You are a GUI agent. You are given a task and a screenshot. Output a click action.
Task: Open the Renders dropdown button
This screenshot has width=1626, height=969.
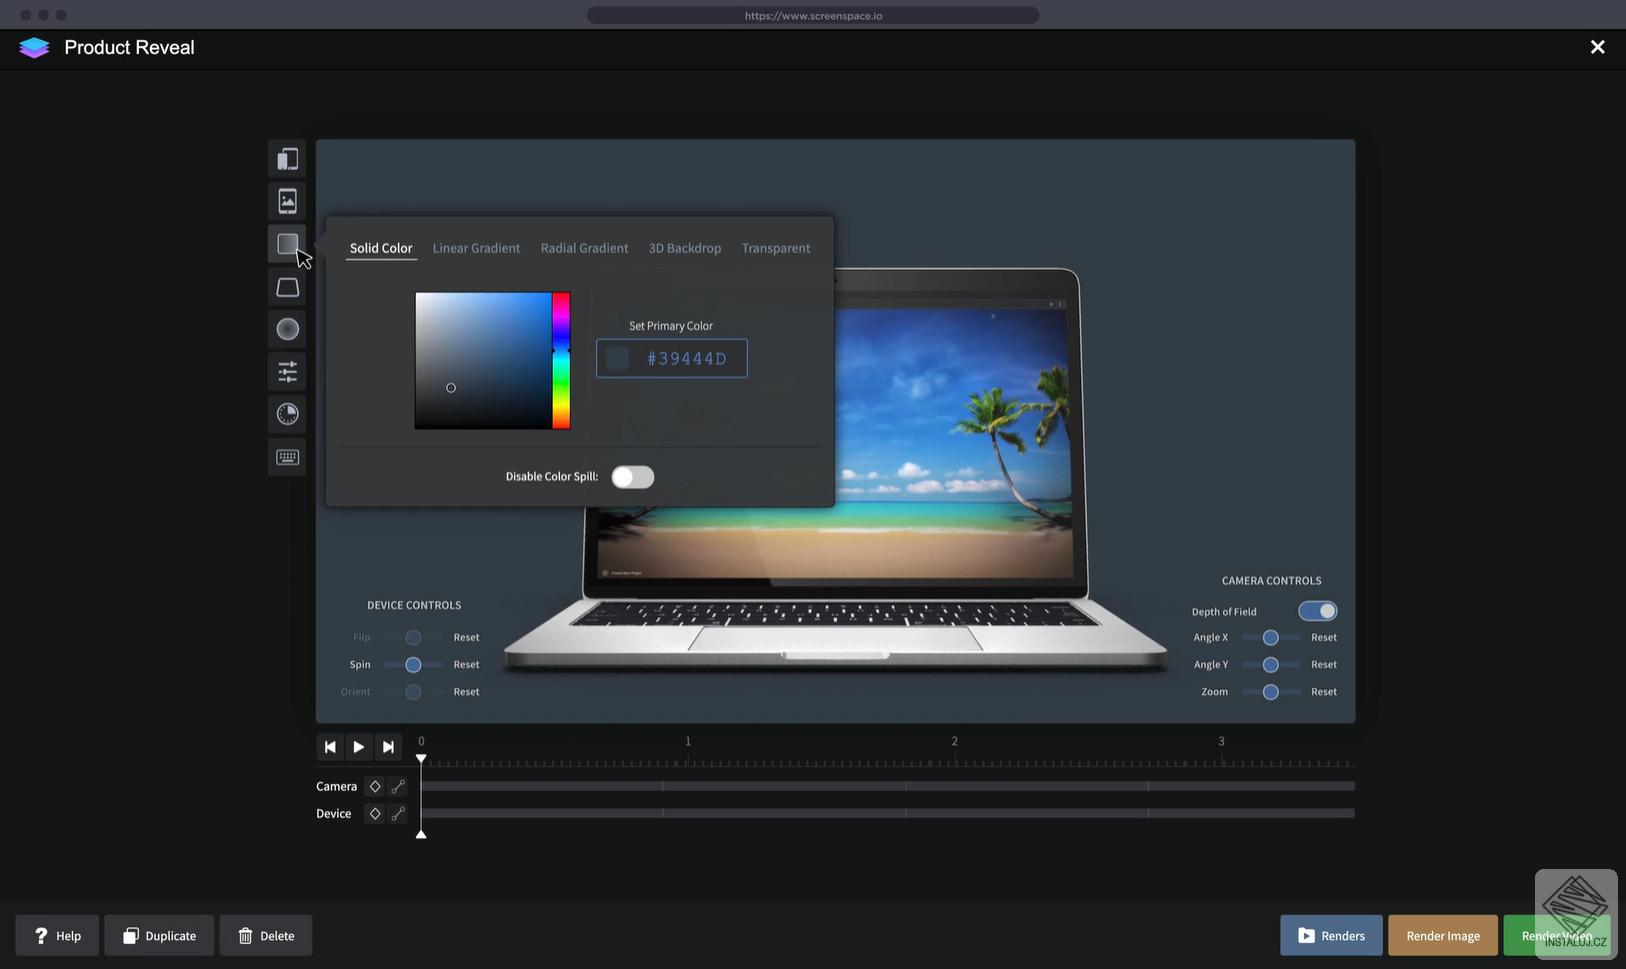[1330, 935]
